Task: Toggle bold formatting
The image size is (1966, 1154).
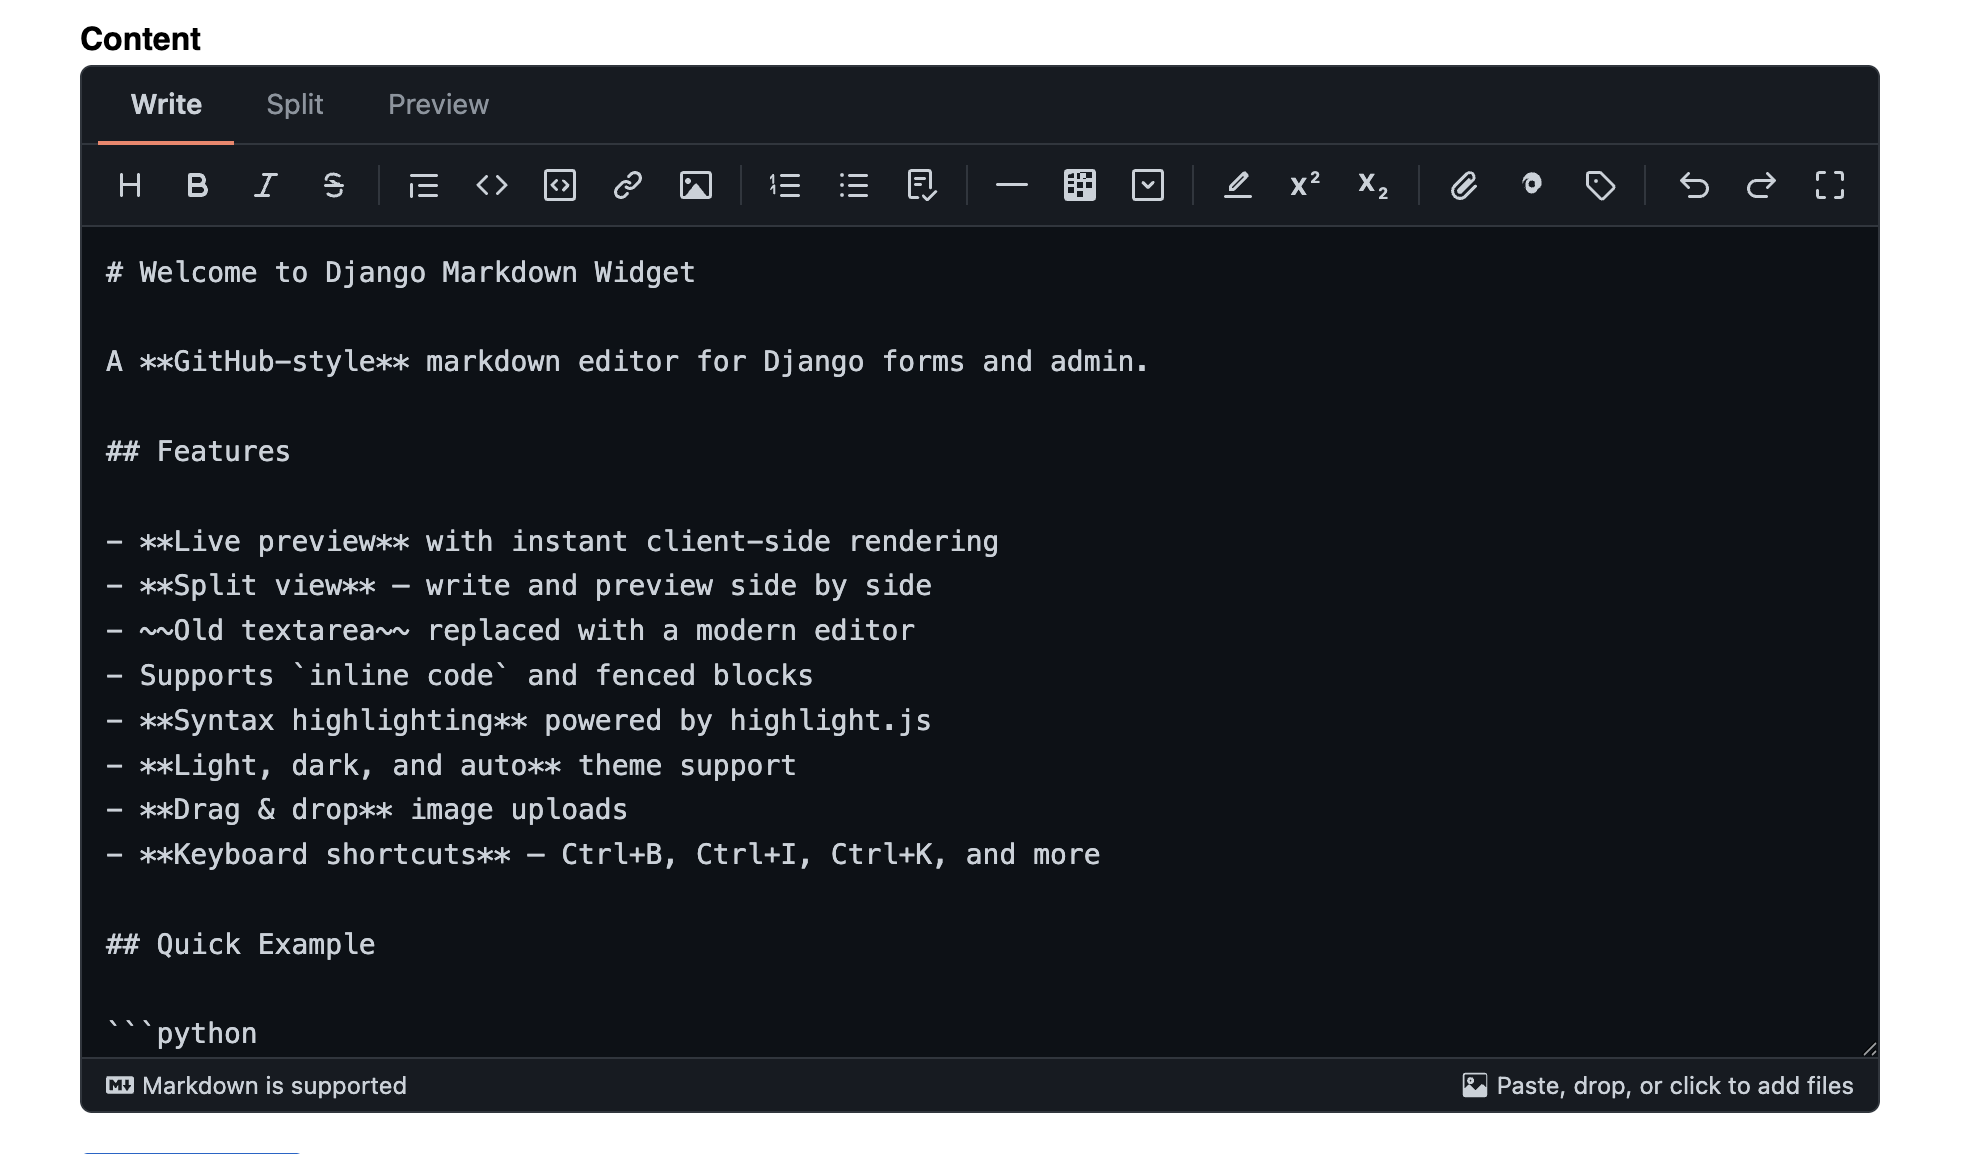Action: tap(197, 185)
